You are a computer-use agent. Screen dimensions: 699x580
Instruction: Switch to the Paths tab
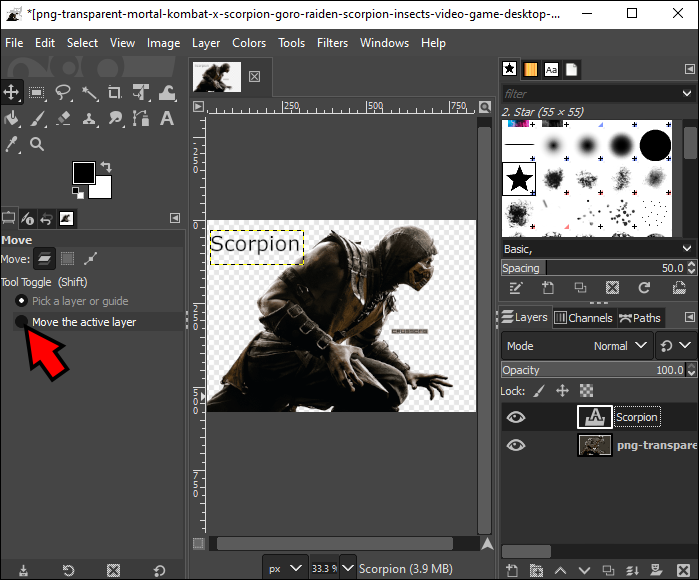coord(640,318)
